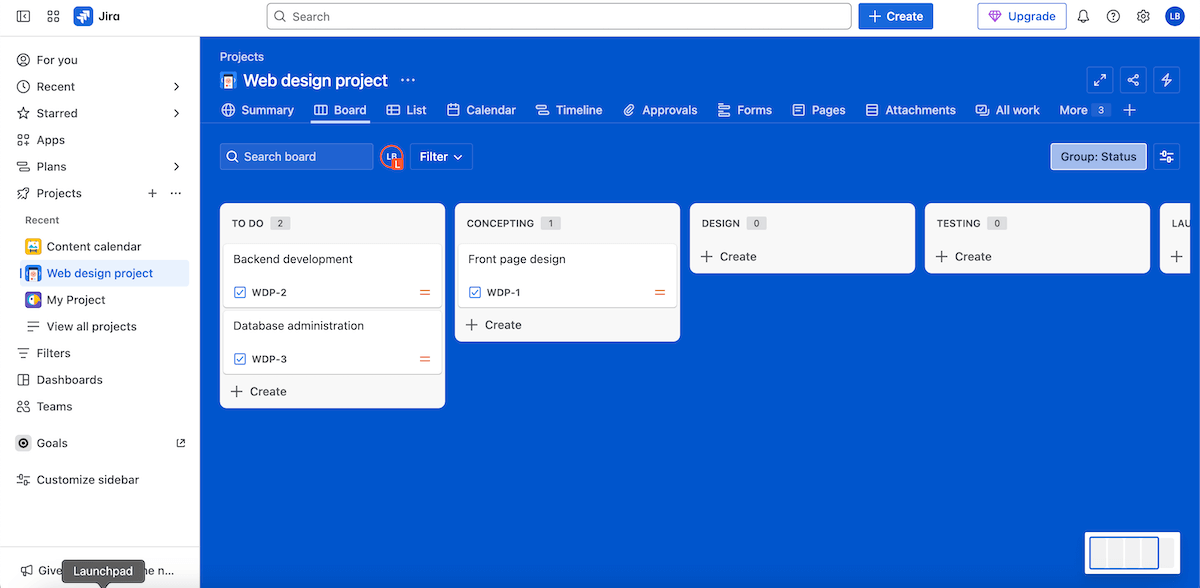The width and height of the screenshot is (1200, 588).
Task: Click the WDP-2 task type checkbox icon
Action: pos(240,293)
